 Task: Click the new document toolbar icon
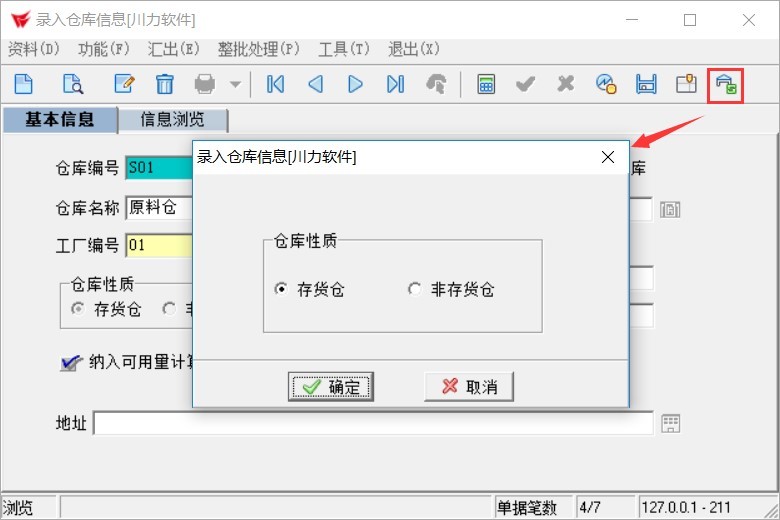tap(22, 84)
